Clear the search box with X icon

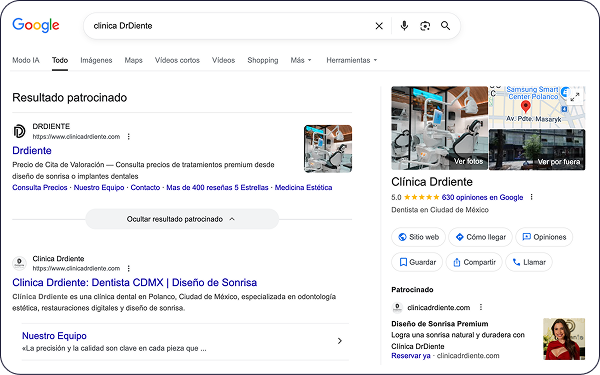click(379, 26)
